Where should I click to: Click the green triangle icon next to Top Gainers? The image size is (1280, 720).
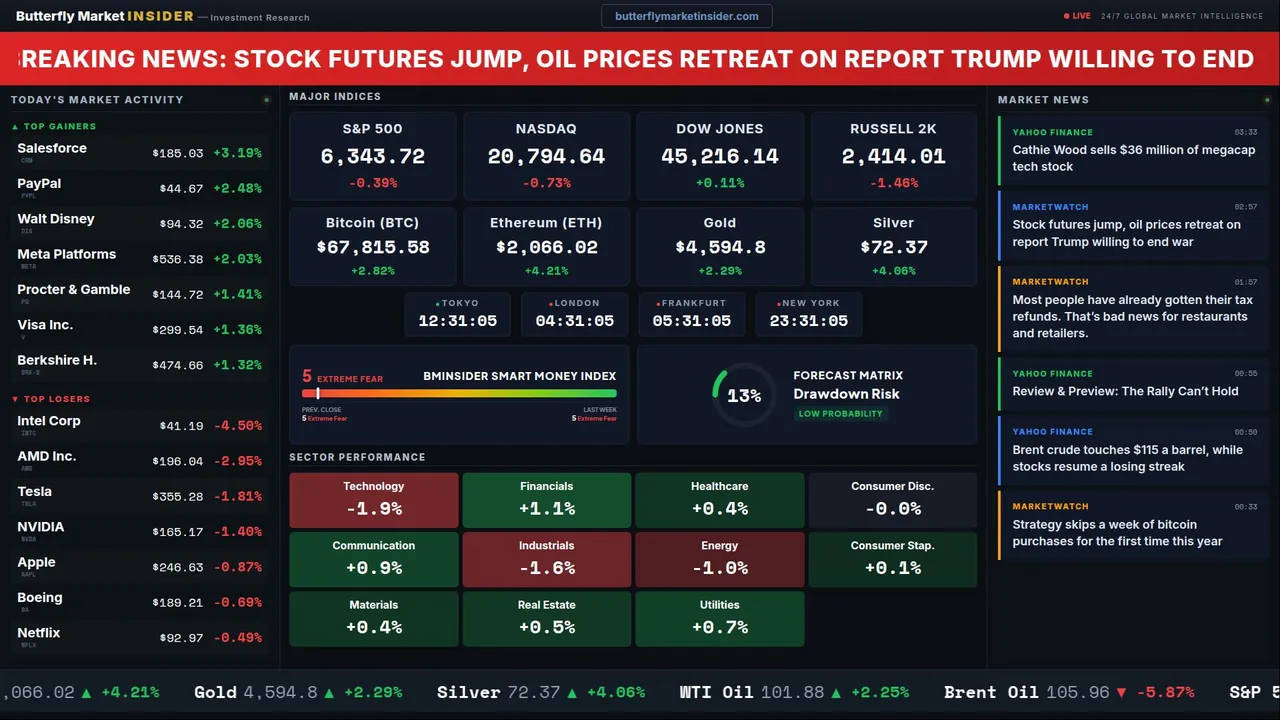[15, 127]
